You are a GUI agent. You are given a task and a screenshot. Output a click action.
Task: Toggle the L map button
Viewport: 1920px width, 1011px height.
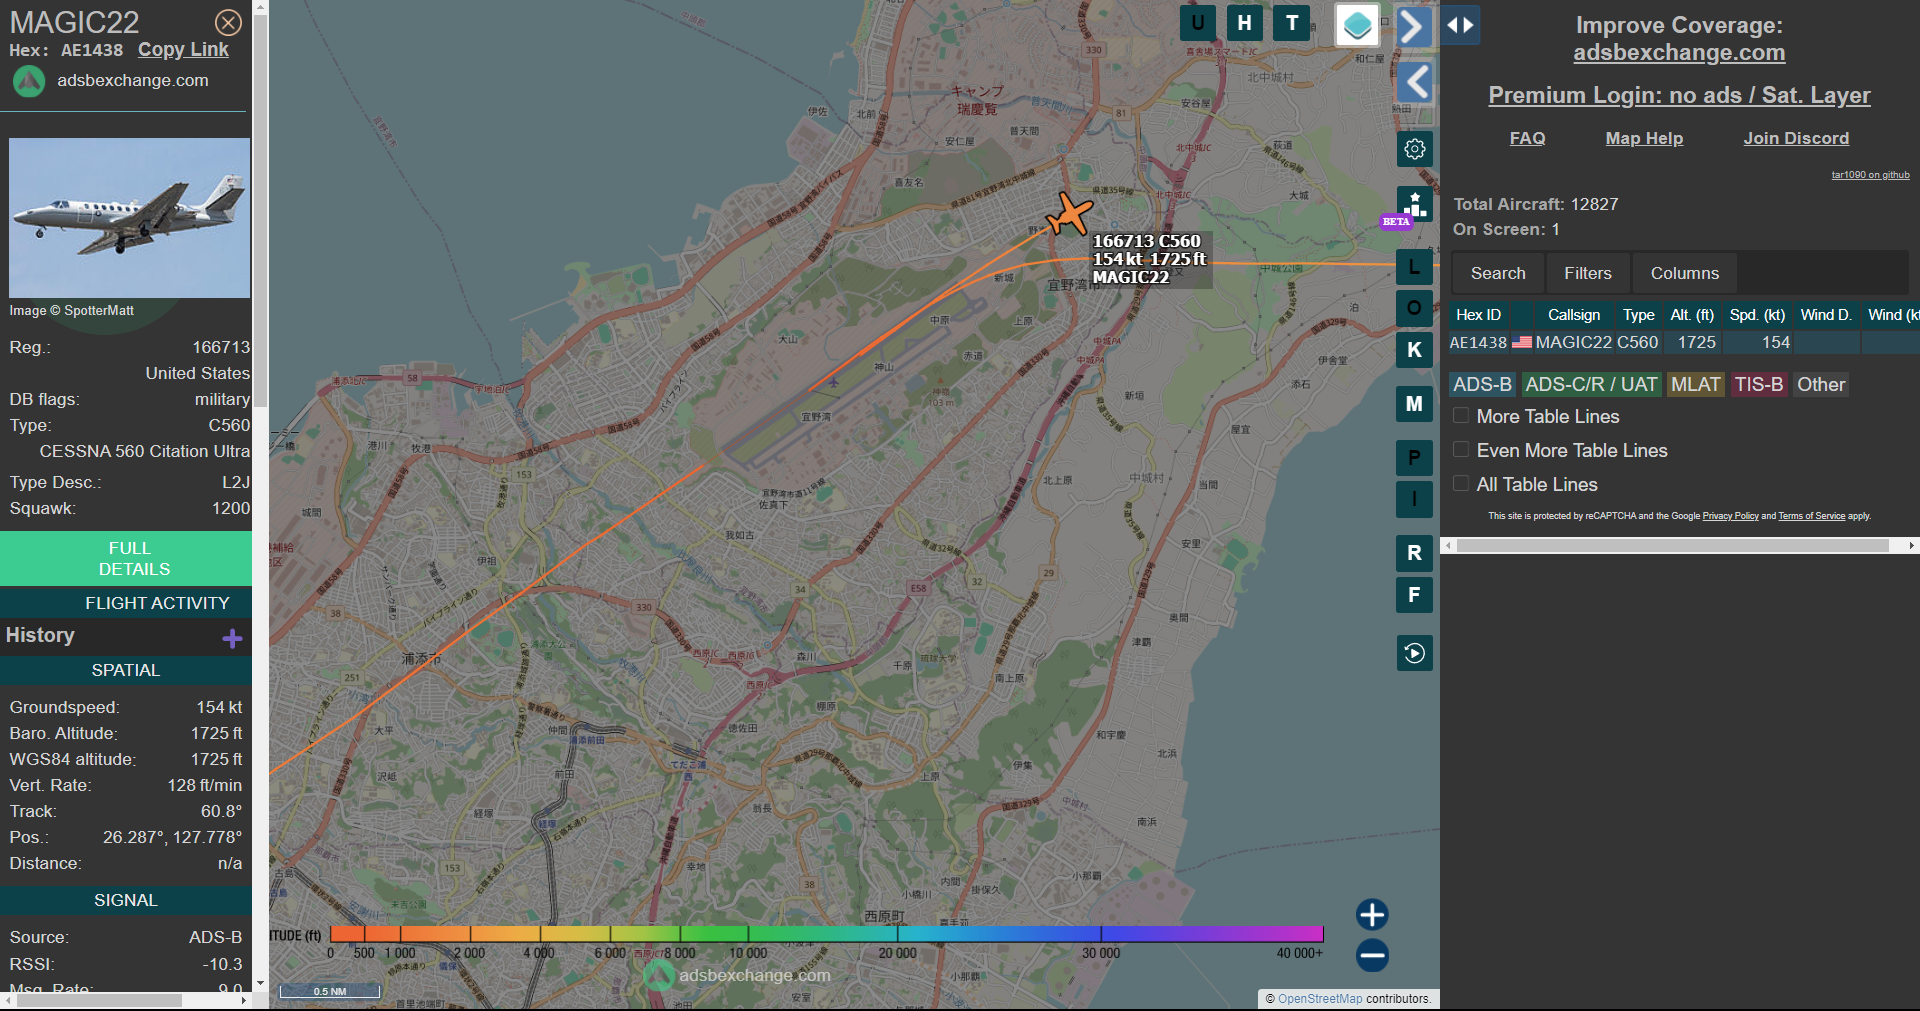[x=1414, y=267]
